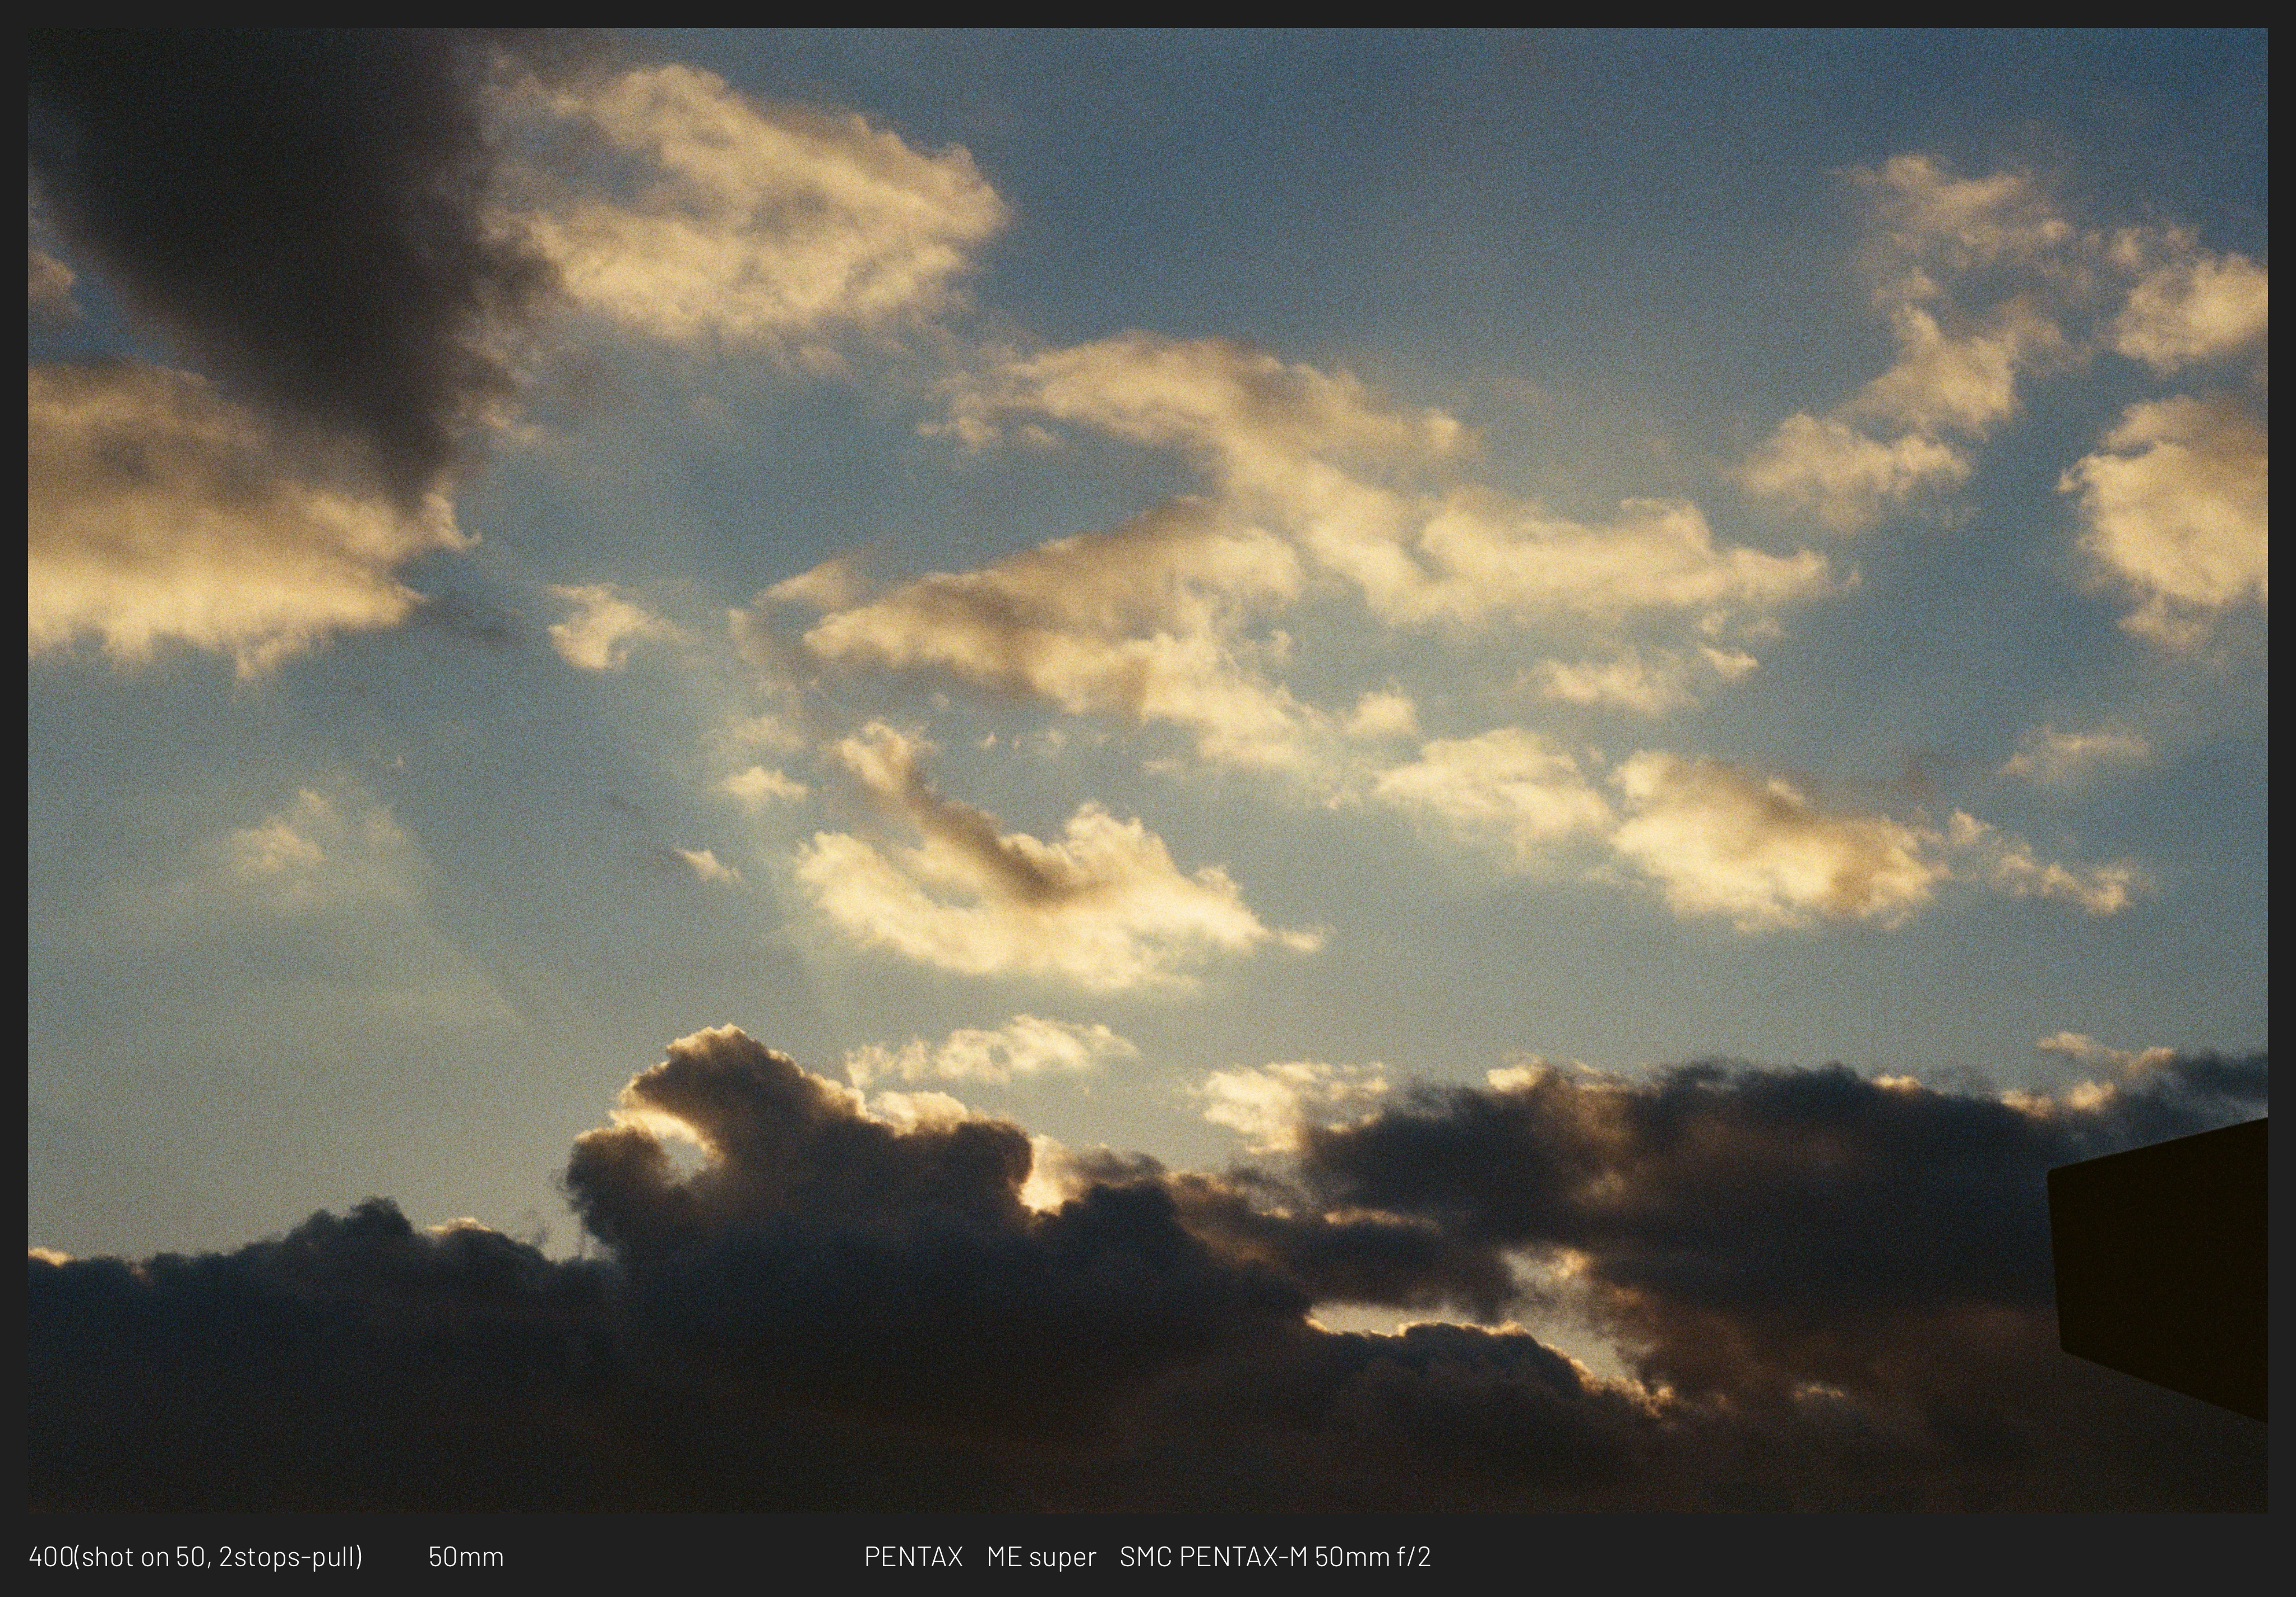Click the cloud photograph

tap(1147, 770)
